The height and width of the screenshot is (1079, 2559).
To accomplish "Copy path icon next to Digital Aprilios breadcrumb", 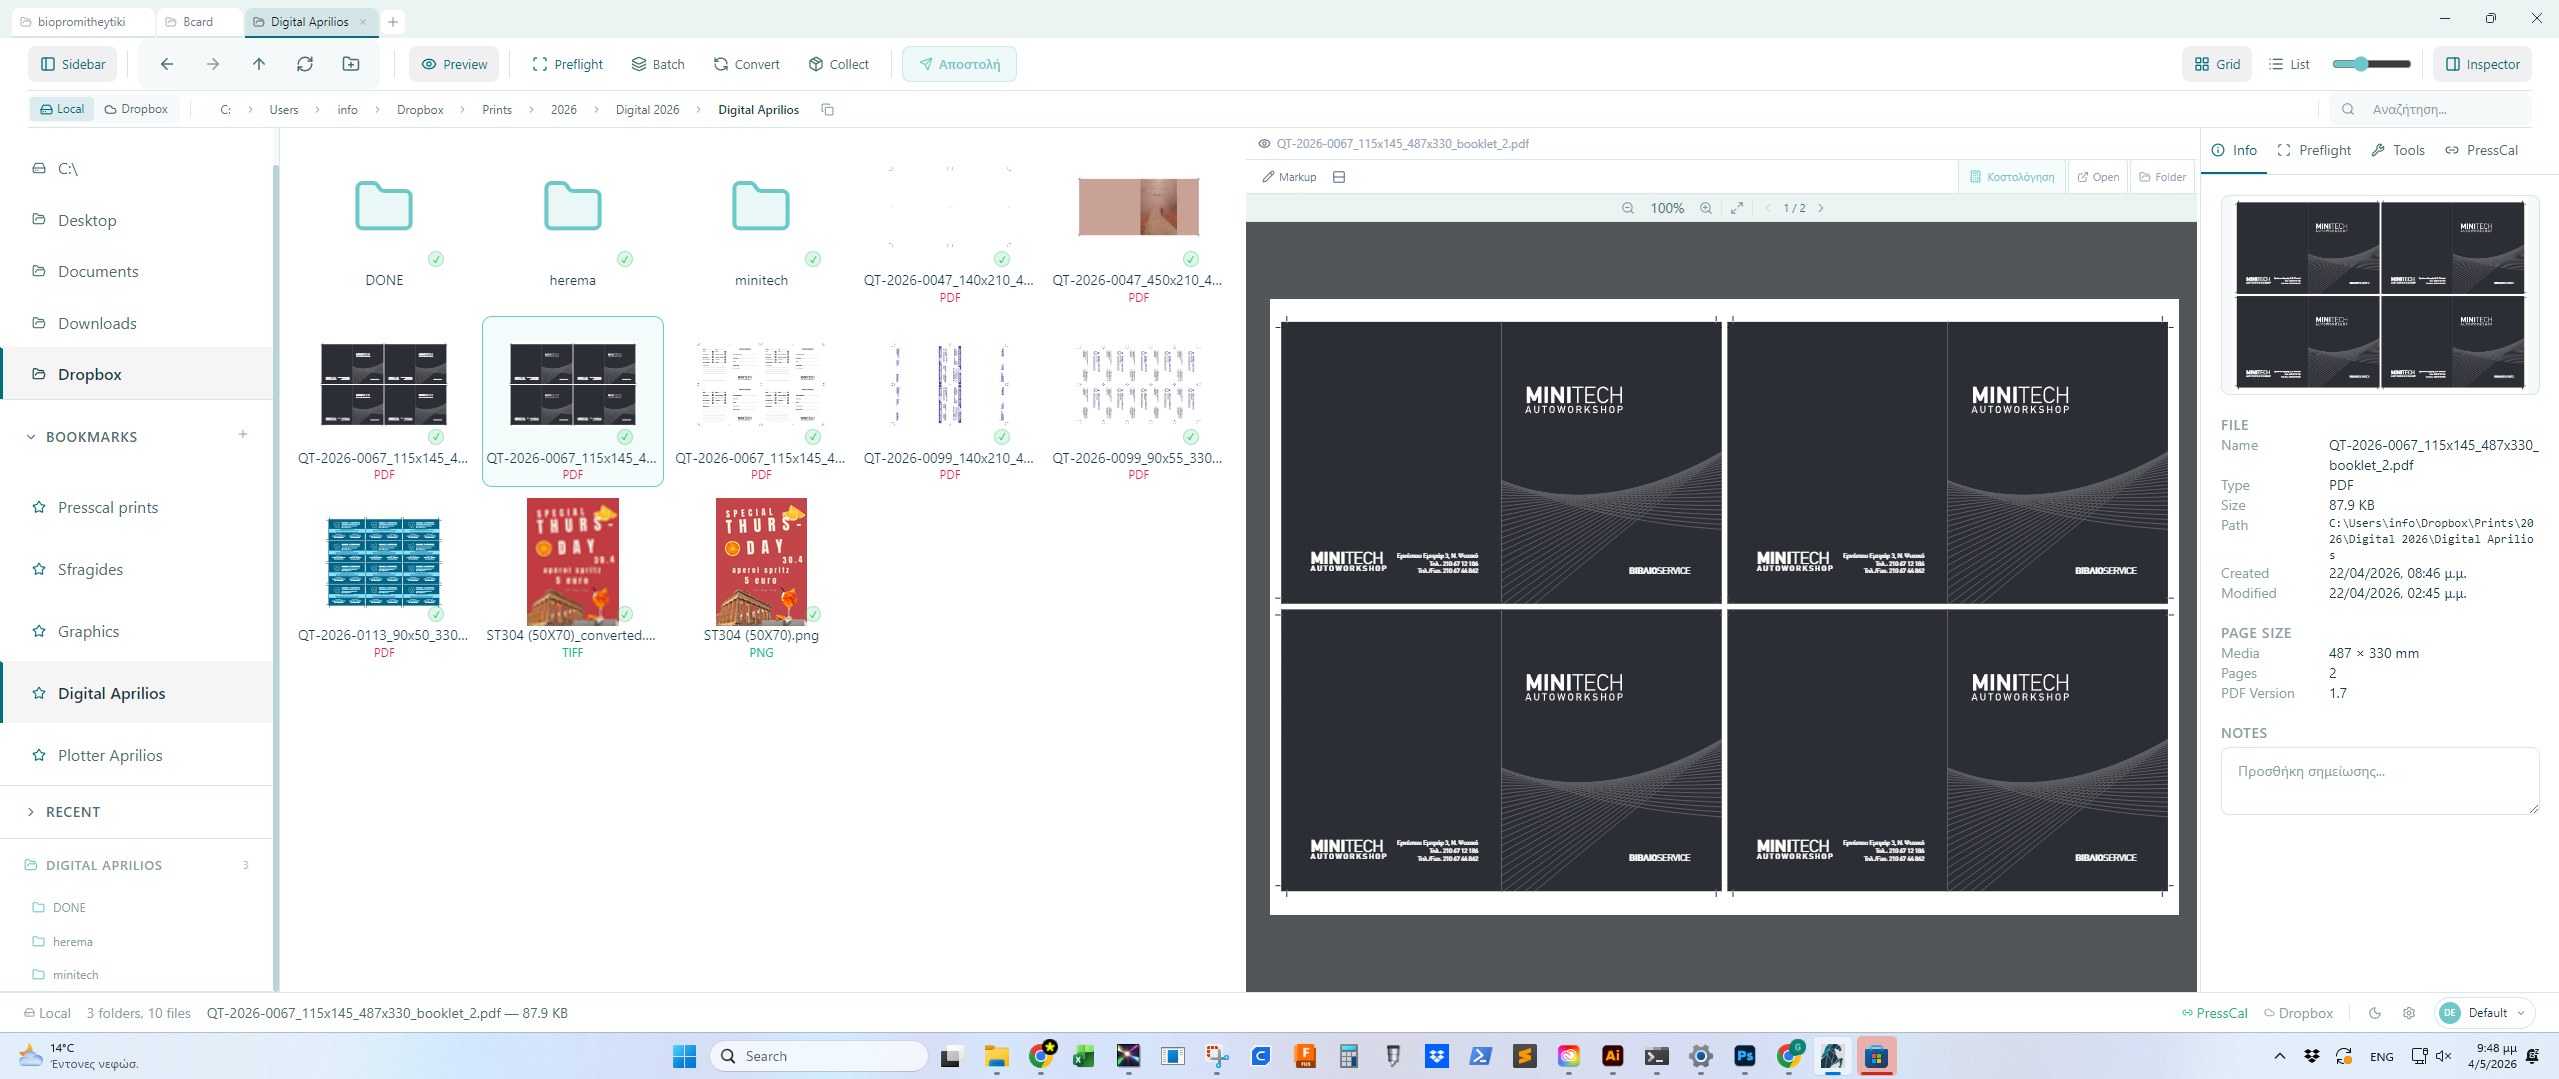I will 827,110.
